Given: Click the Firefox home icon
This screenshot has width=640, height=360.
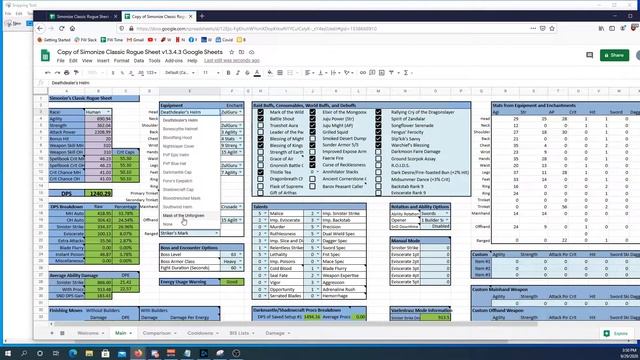Looking at the screenshot, I should click(72, 29).
